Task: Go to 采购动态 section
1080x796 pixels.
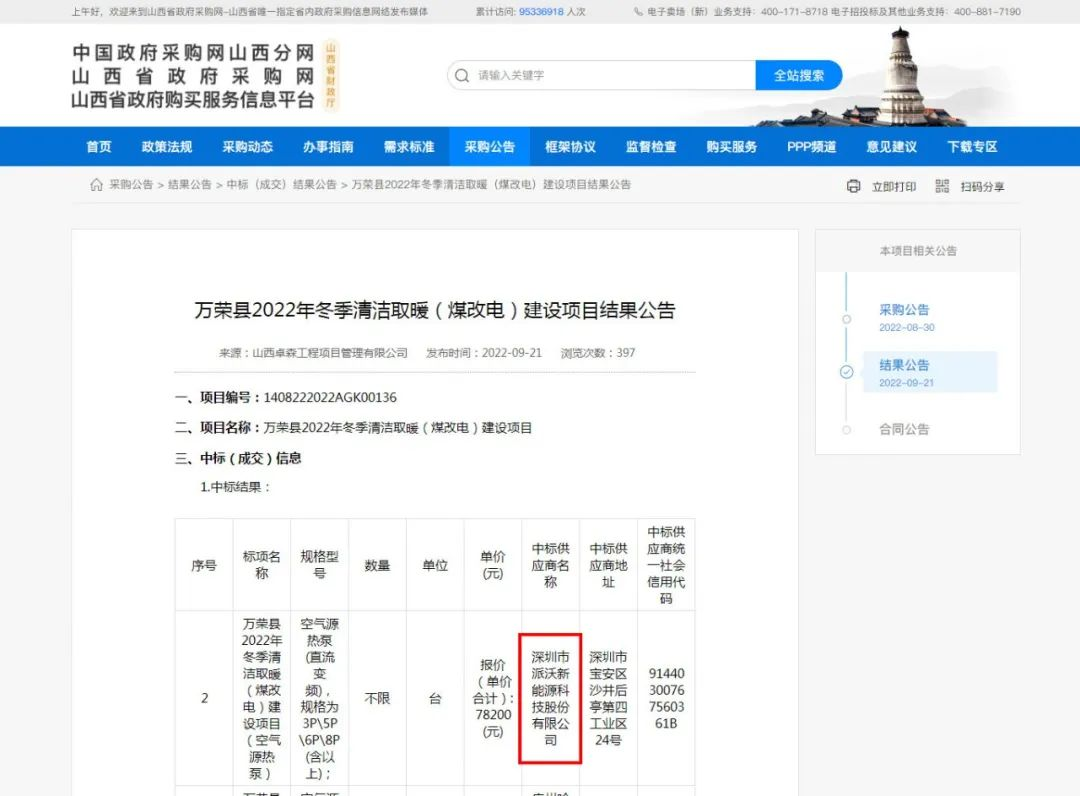Action: coord(247,147)
